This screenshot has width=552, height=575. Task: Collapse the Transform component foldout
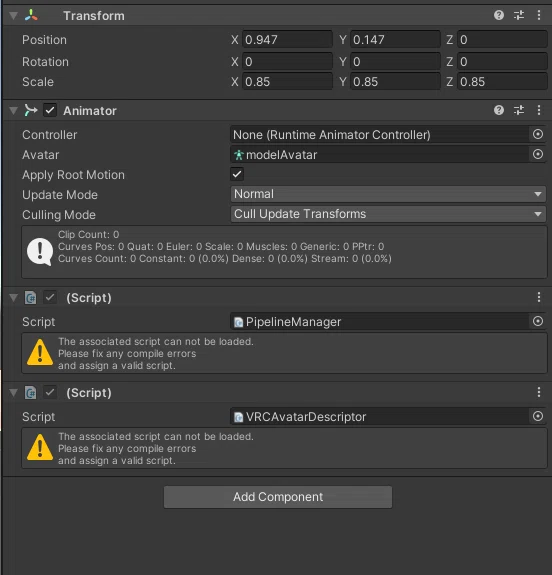pyautogui.click(x=14, y=16)
